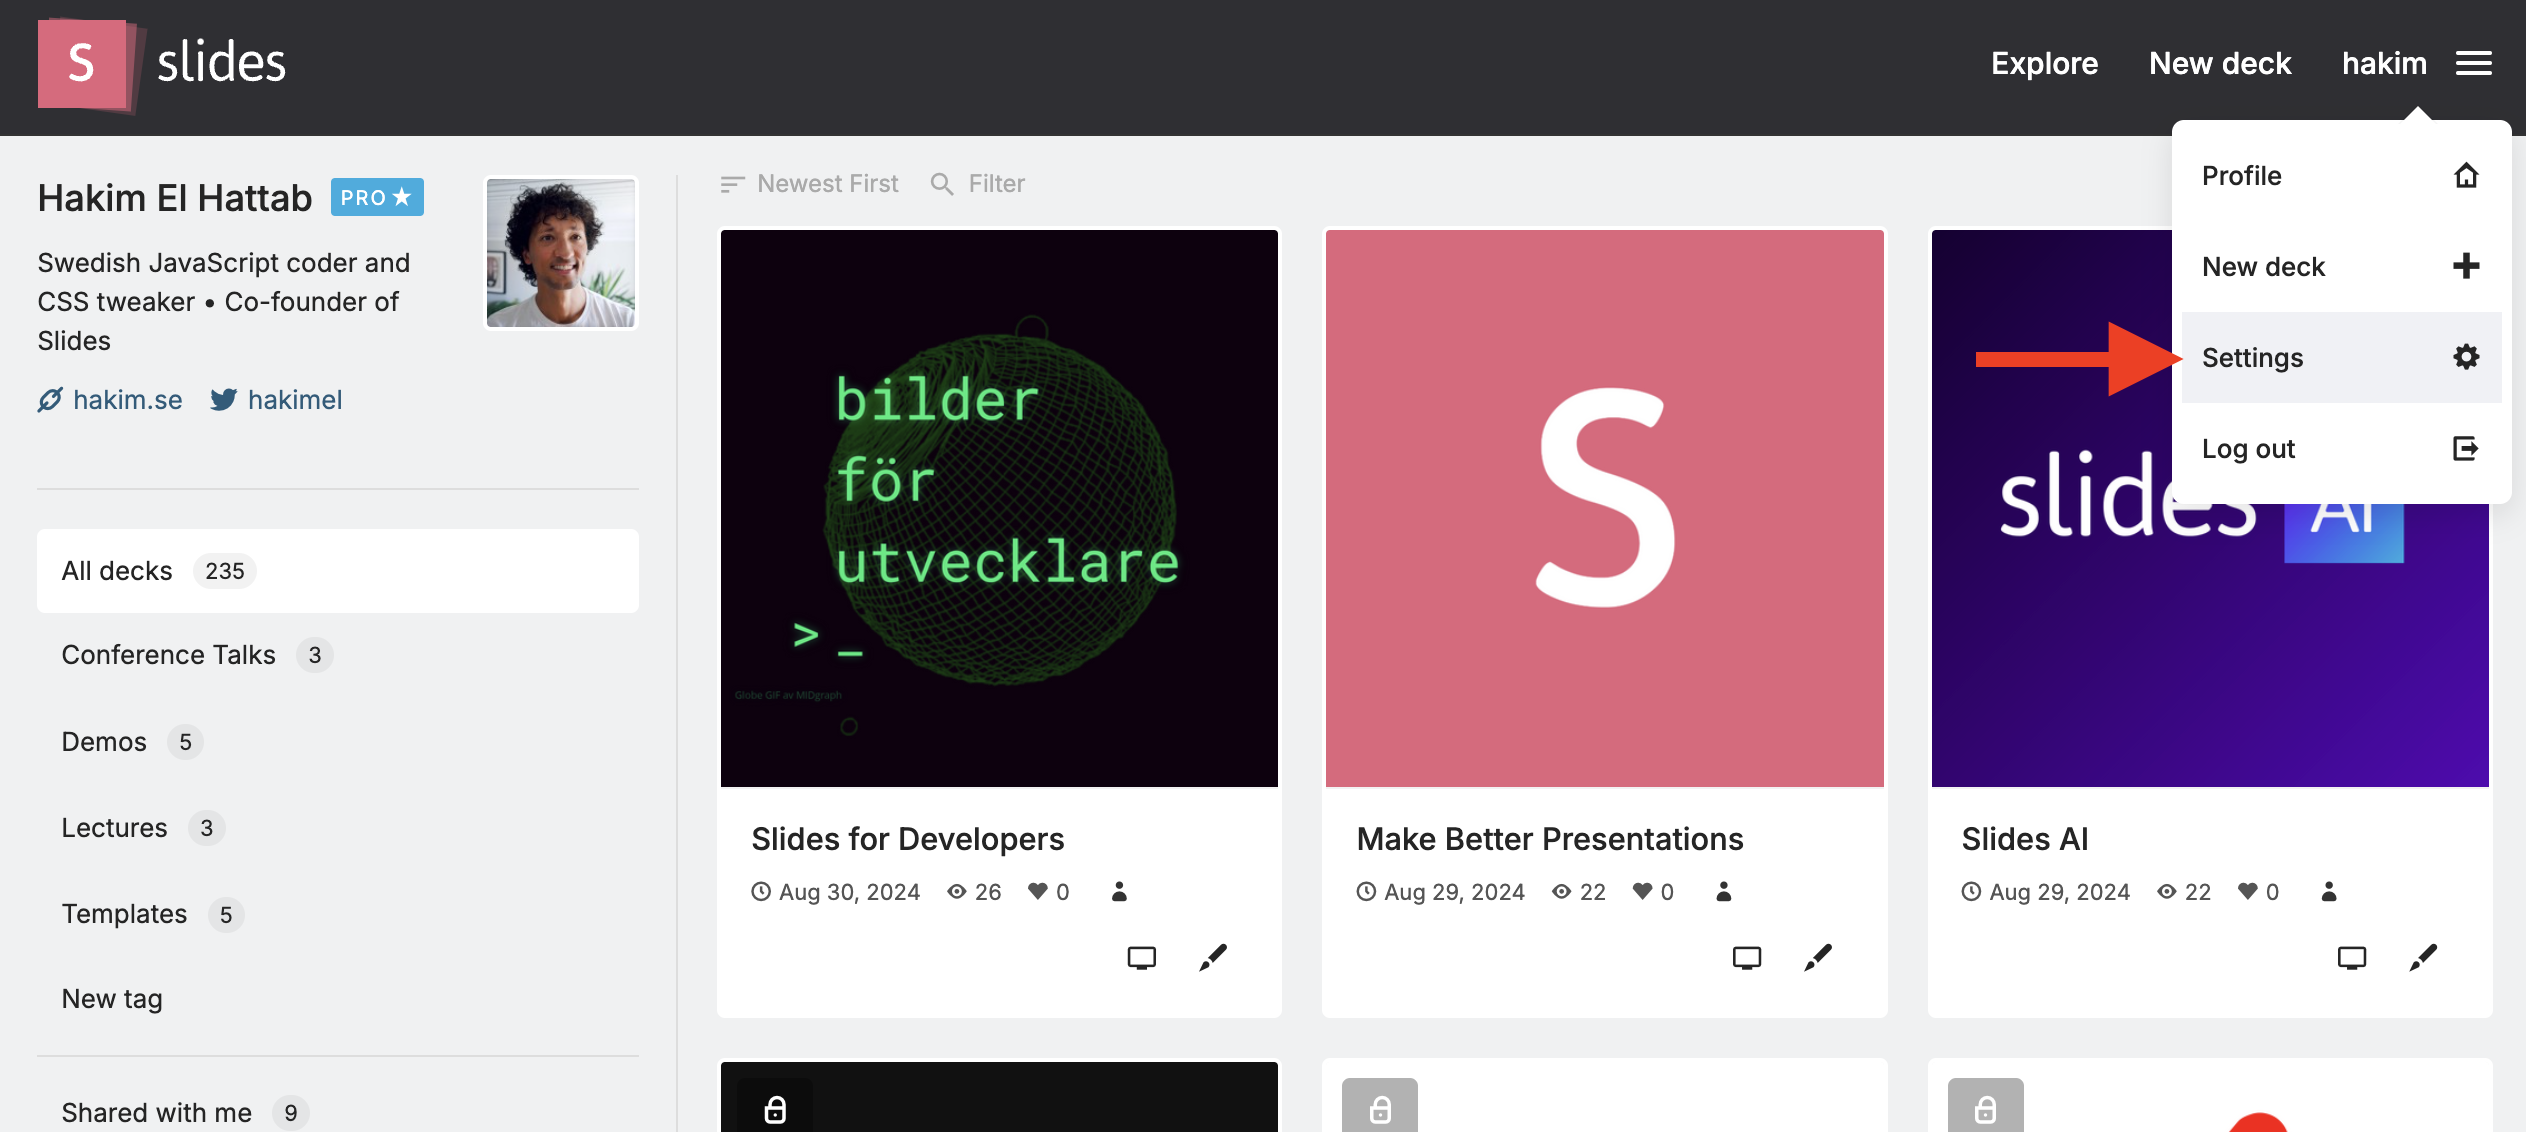
Task: Edit the Slides AI deck
Action: (x=2423, y=957)
